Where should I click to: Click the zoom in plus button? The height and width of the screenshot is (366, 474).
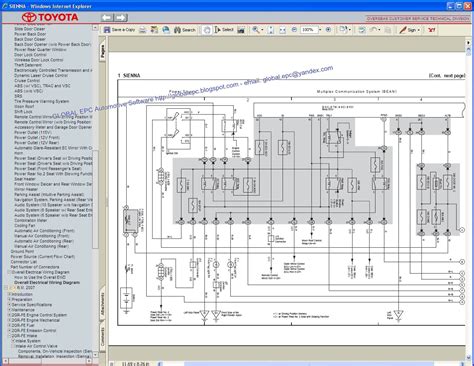[x=328, y=30]
